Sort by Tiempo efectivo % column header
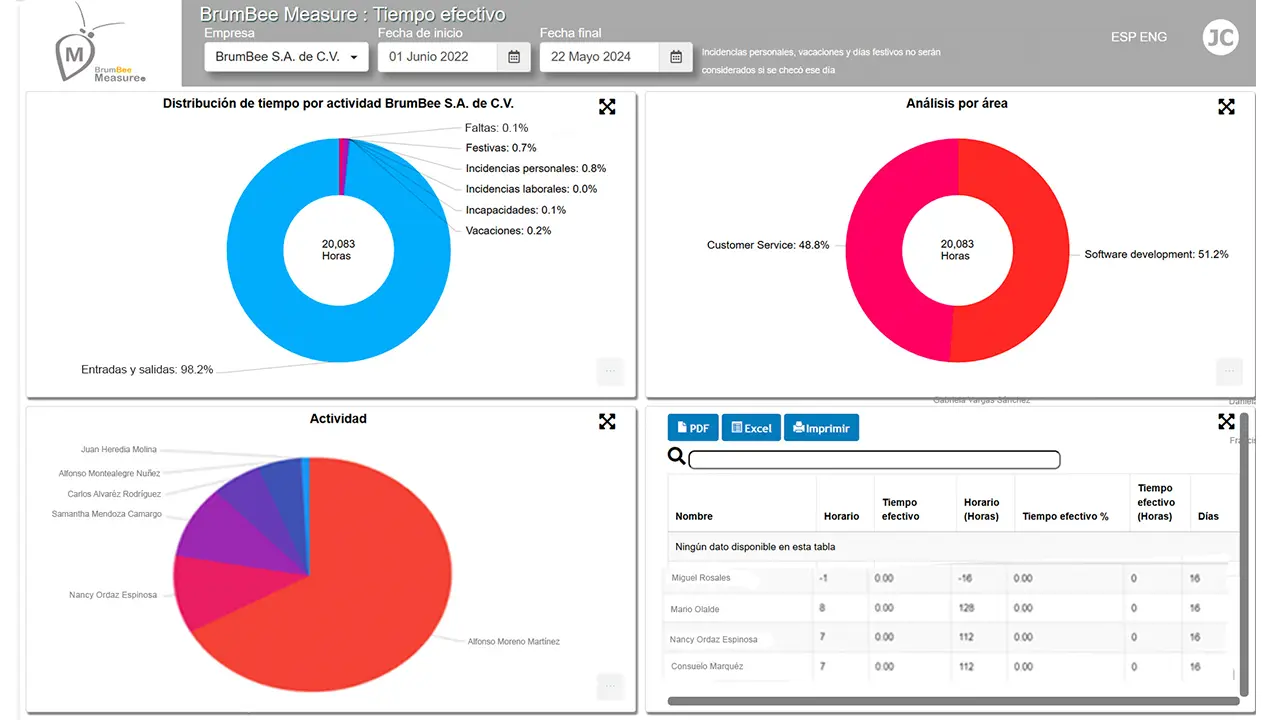The height and width of the screenshot is (720, 1280). pos(1072,503)
